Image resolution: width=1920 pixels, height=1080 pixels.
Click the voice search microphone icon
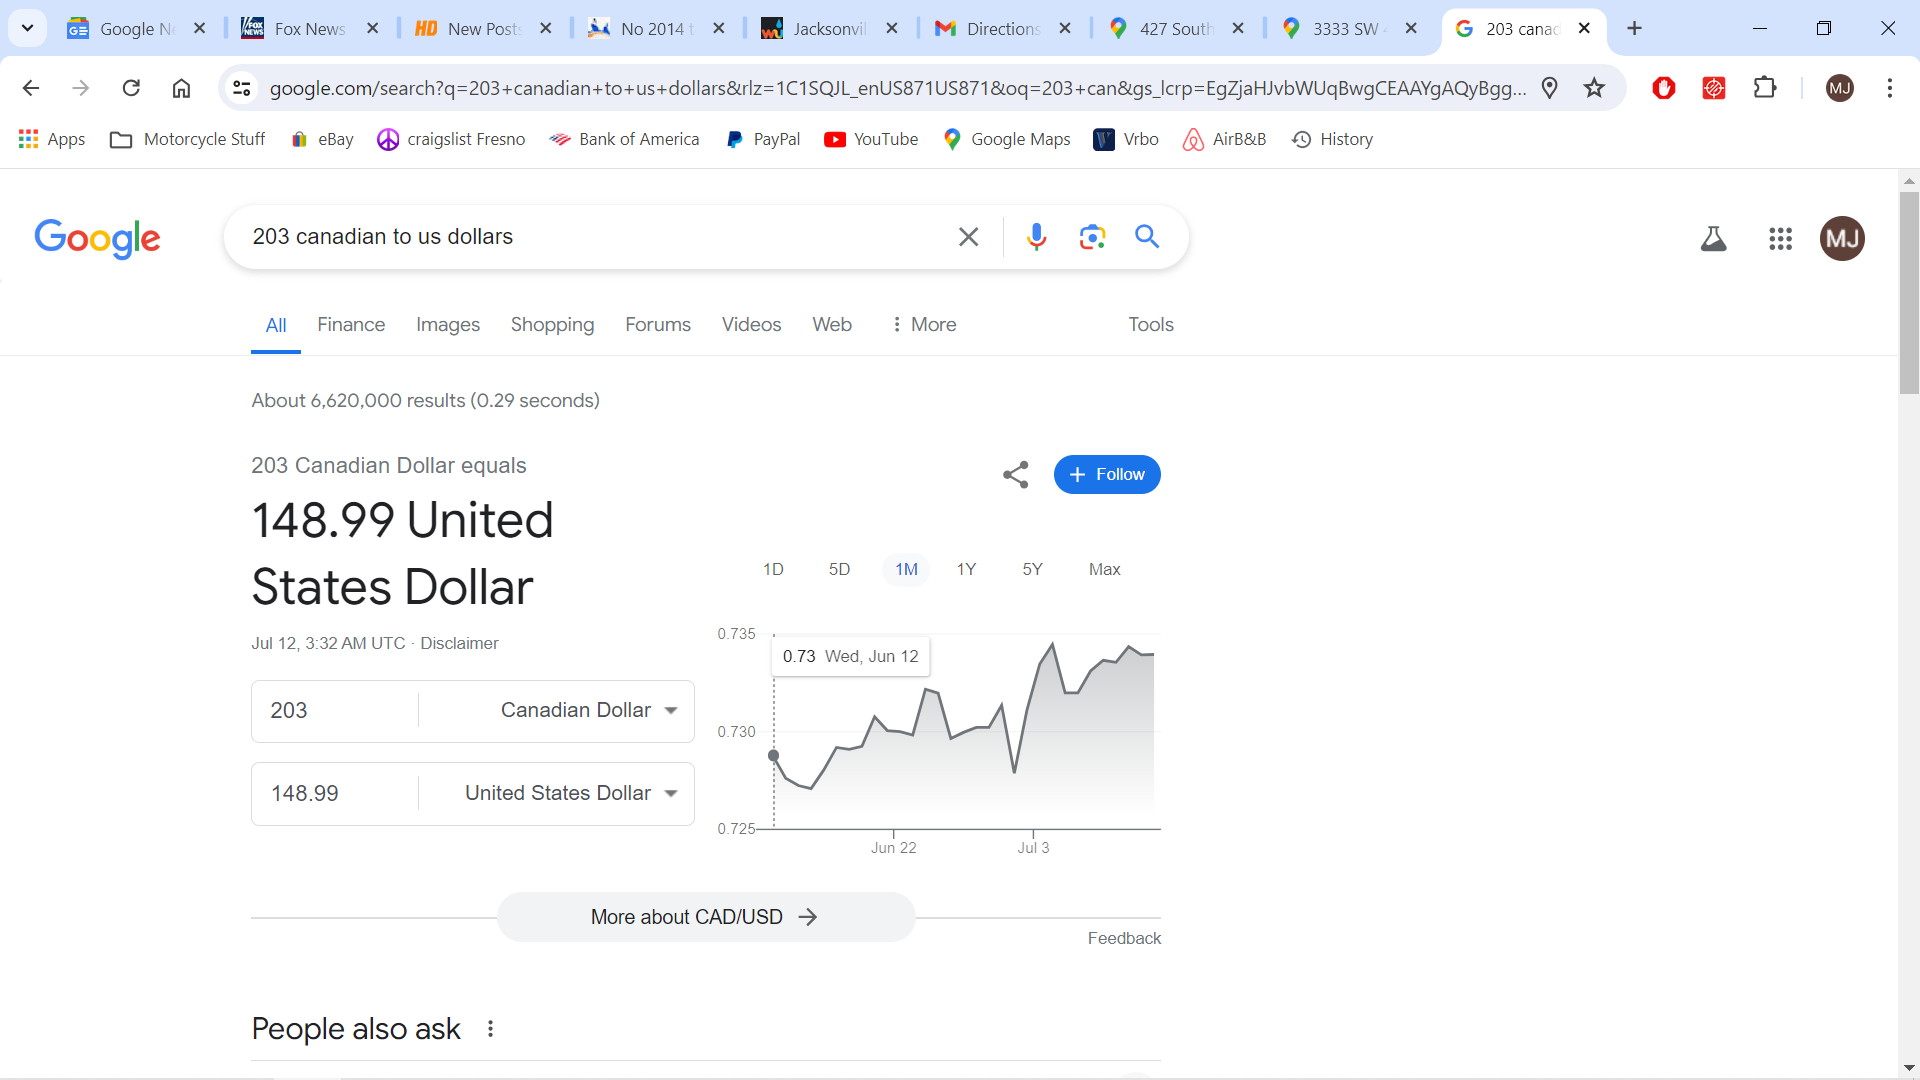pyautogui.click(x=1036, y=237)
